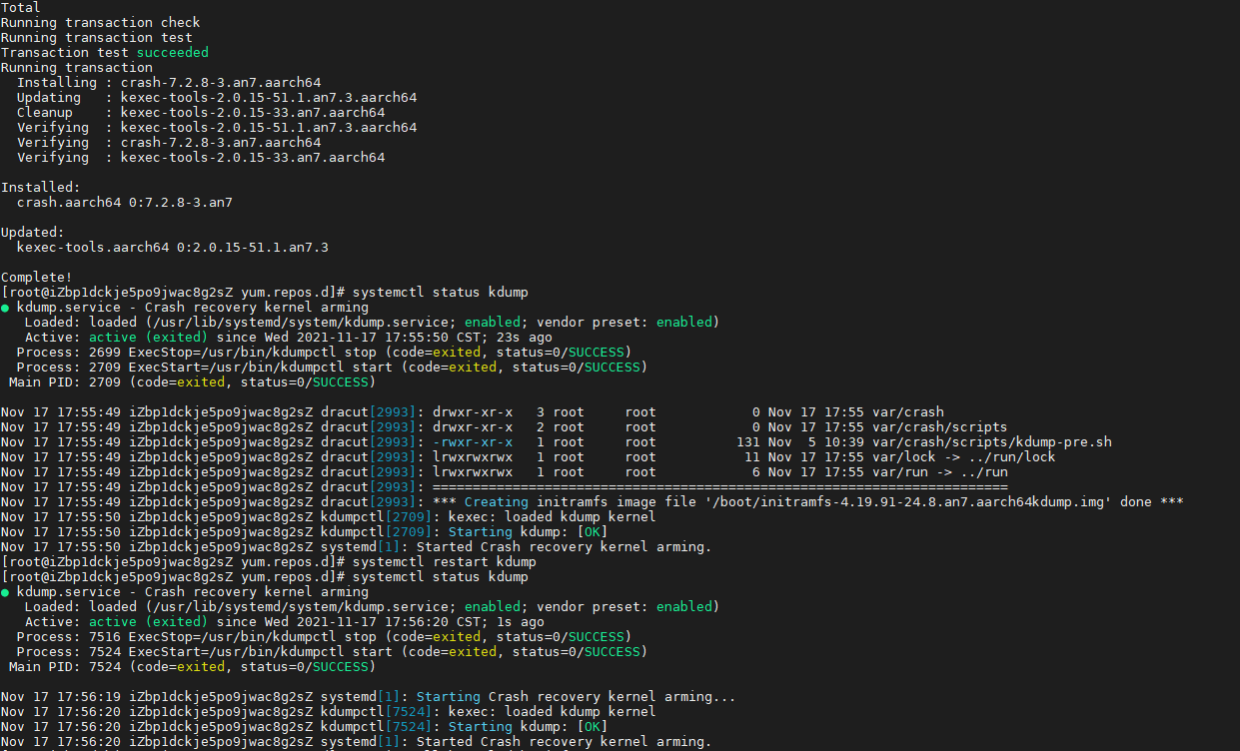Click the green status dot above the '1s ago' line

[5, 592]
